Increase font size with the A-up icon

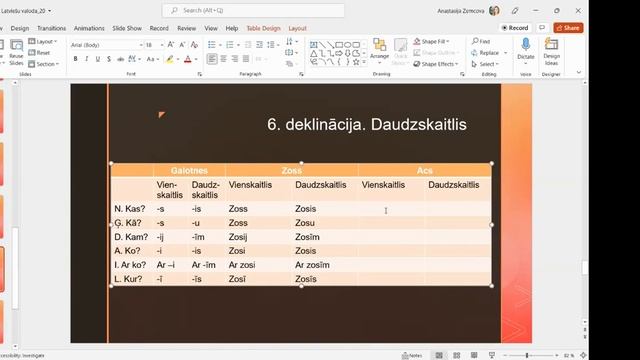[x=171, y=45]
